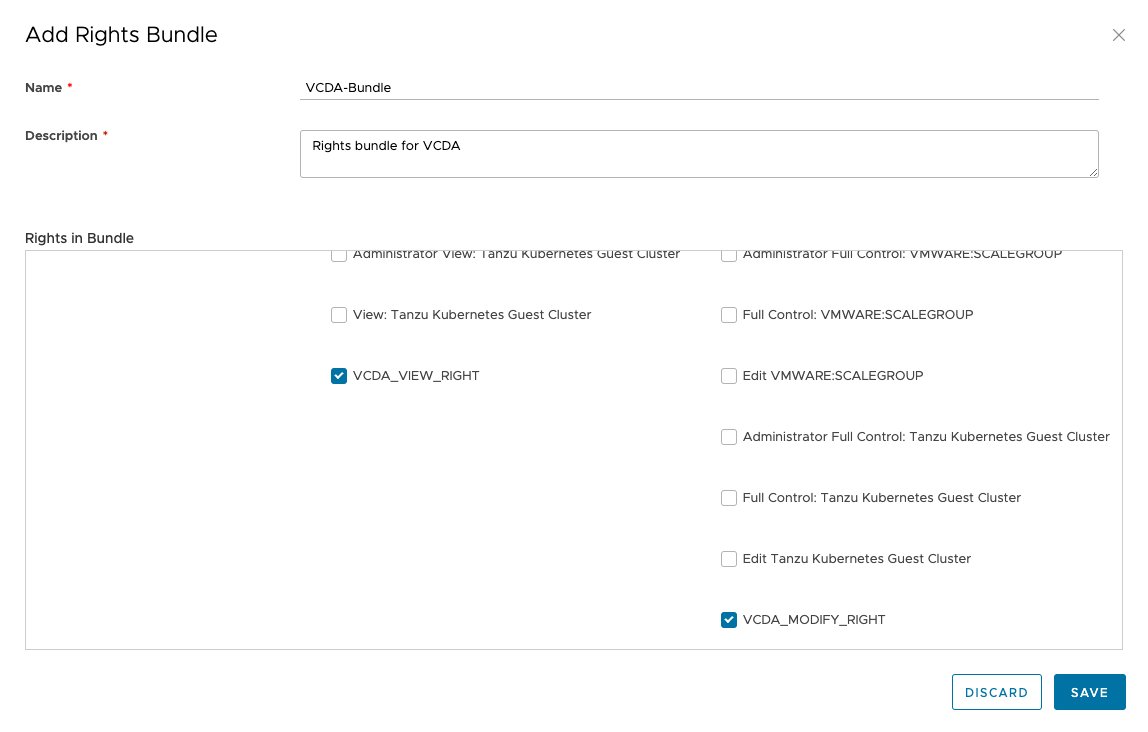Select Administrator Full Control: Tanzu Kubernetes Guest Cluster
Screen dimensions: 1148x732
[729, 437]
